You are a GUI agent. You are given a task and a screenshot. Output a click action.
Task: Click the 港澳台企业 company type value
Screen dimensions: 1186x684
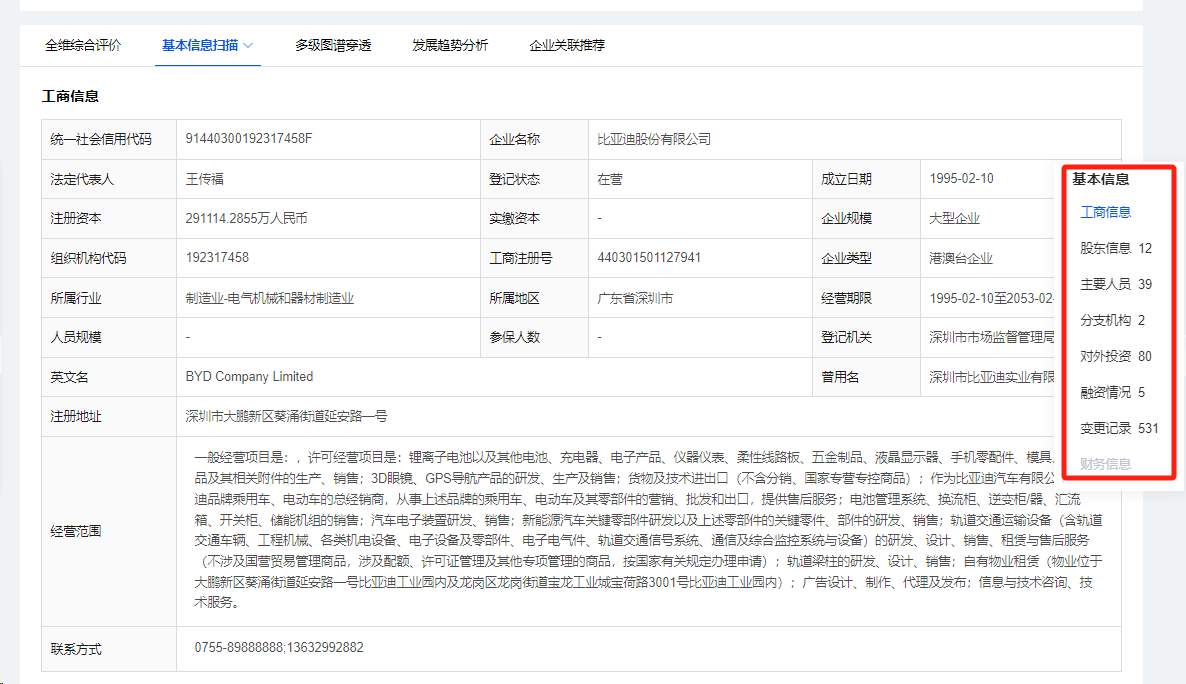point(960,258)
